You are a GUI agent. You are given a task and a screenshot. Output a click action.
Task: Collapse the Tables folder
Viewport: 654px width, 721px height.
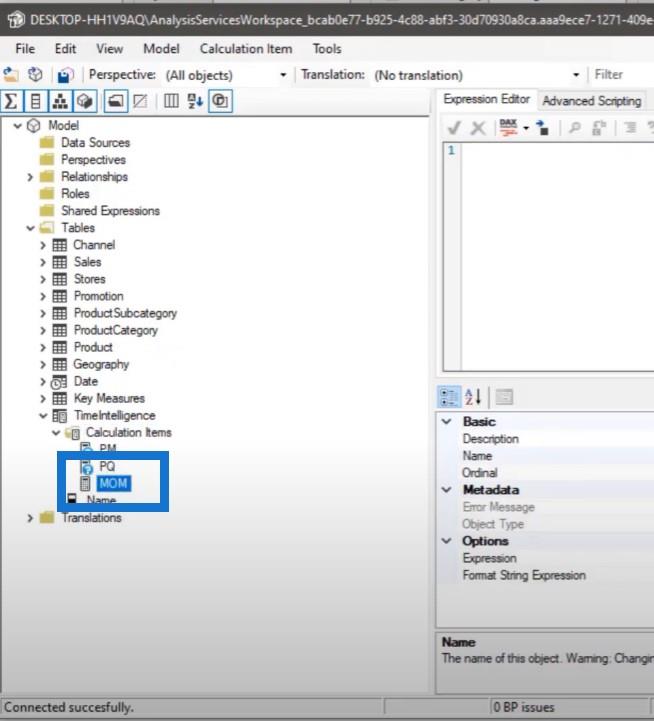[30, 228]
